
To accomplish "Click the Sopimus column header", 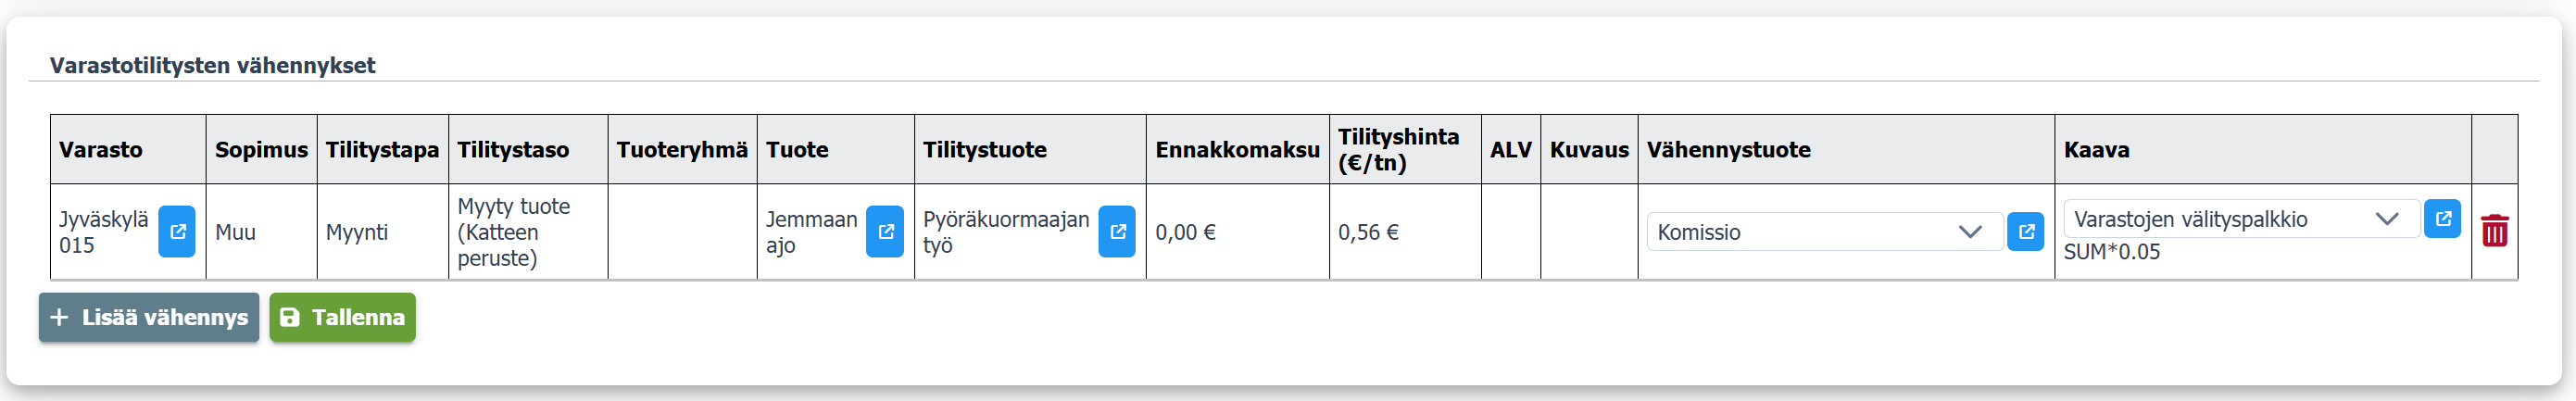I will (x=261, y=150).
